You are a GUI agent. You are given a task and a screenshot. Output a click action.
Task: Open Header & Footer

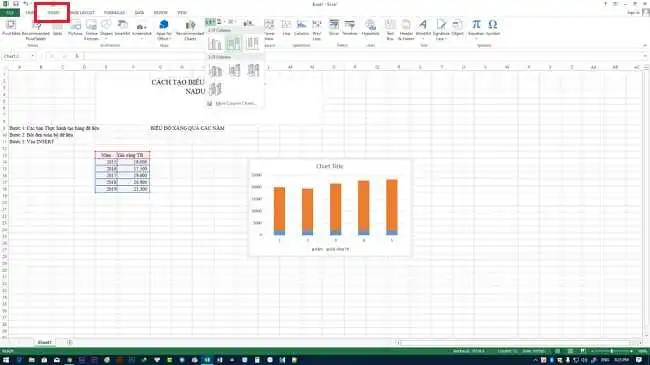(406, 30)
